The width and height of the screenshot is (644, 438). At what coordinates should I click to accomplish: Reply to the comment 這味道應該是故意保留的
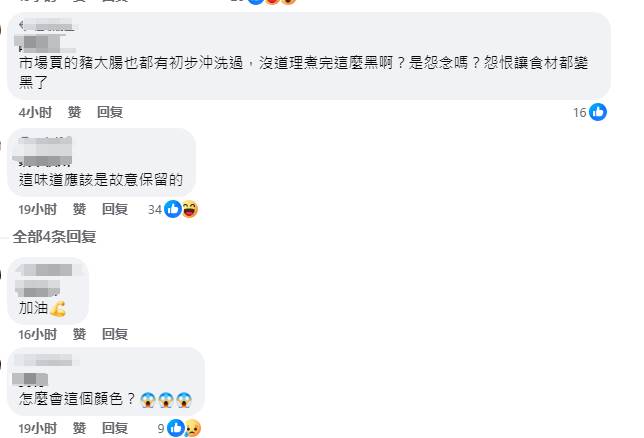[x=115, y=209]
